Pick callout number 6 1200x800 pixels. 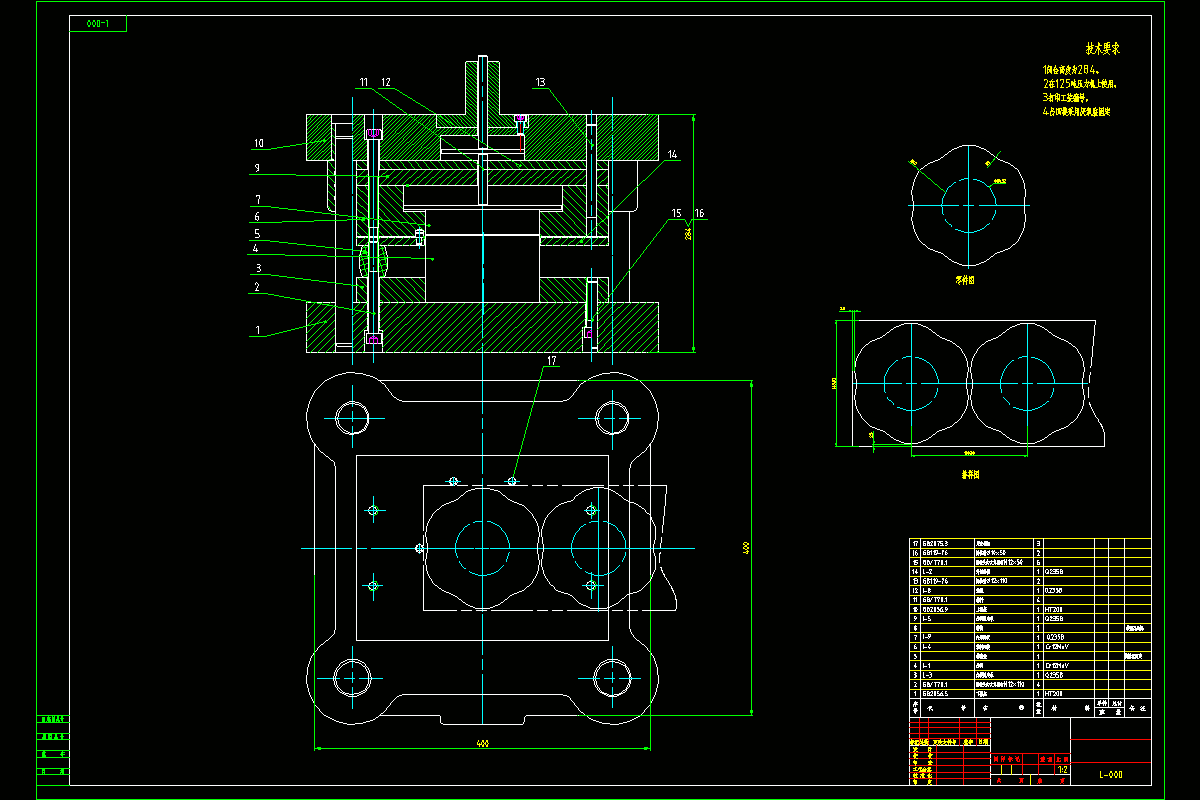pos(257,216)
